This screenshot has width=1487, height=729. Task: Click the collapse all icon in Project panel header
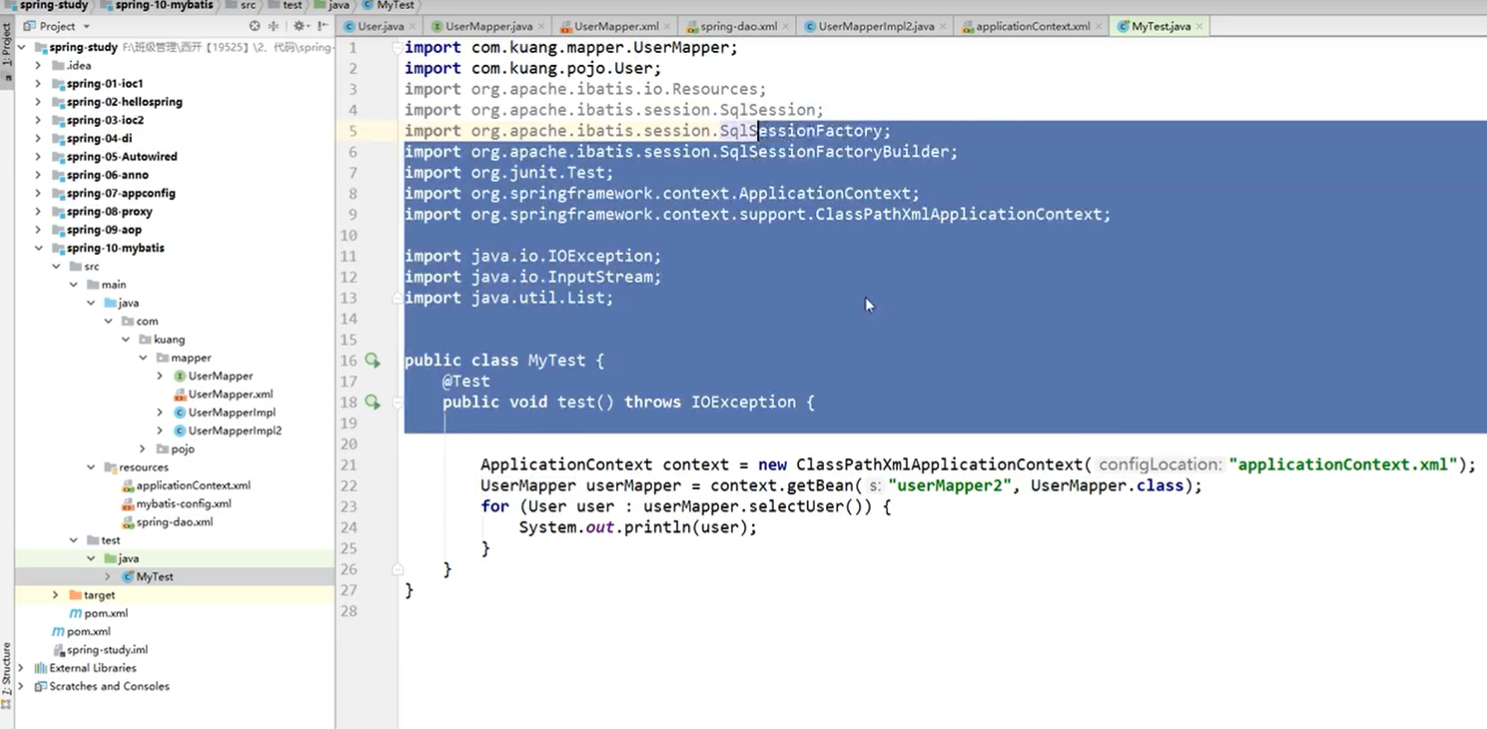[x=273, y=26]
